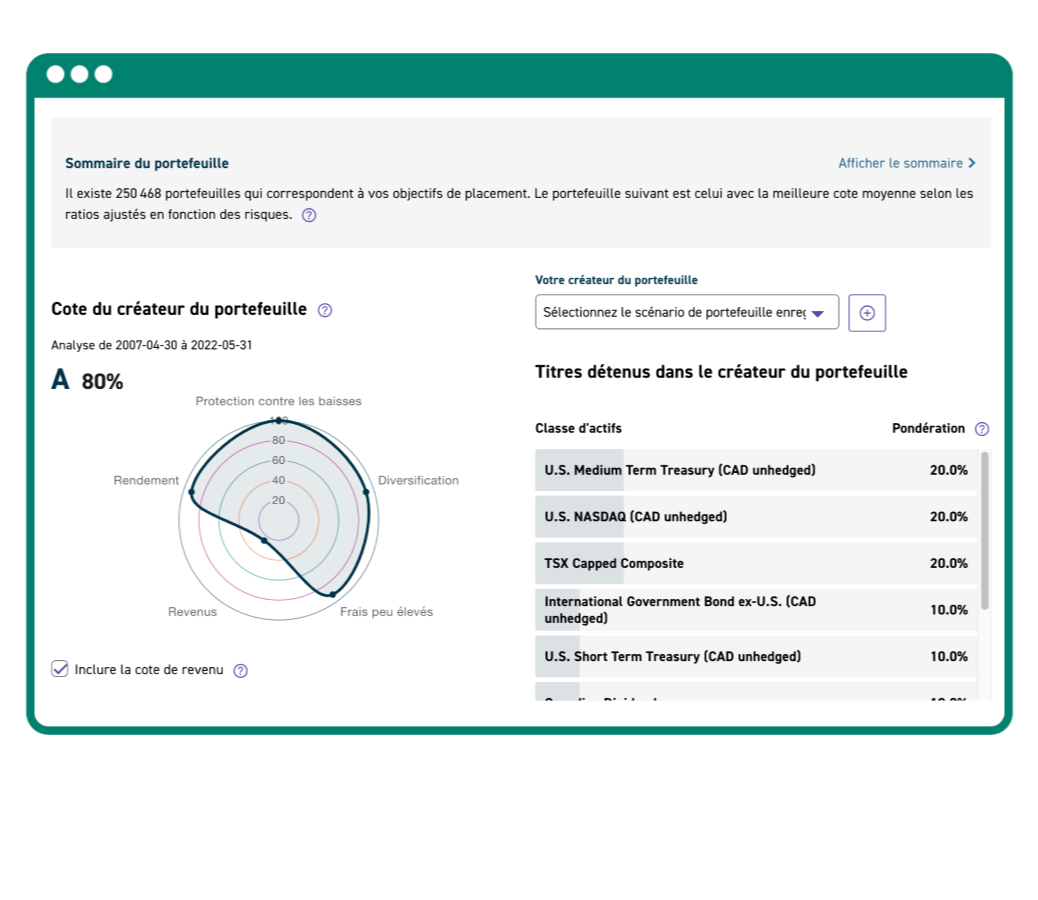Go to Titres détenus dans le créateur heading
Viewport: 1038px width, 900px height.
tap(721, 371)
